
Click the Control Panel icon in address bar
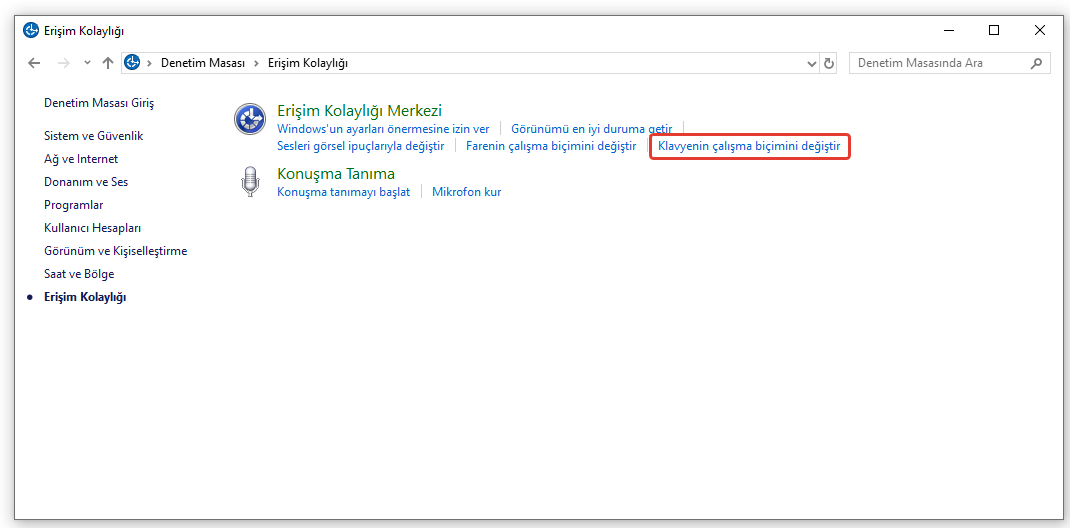point(132,63)
